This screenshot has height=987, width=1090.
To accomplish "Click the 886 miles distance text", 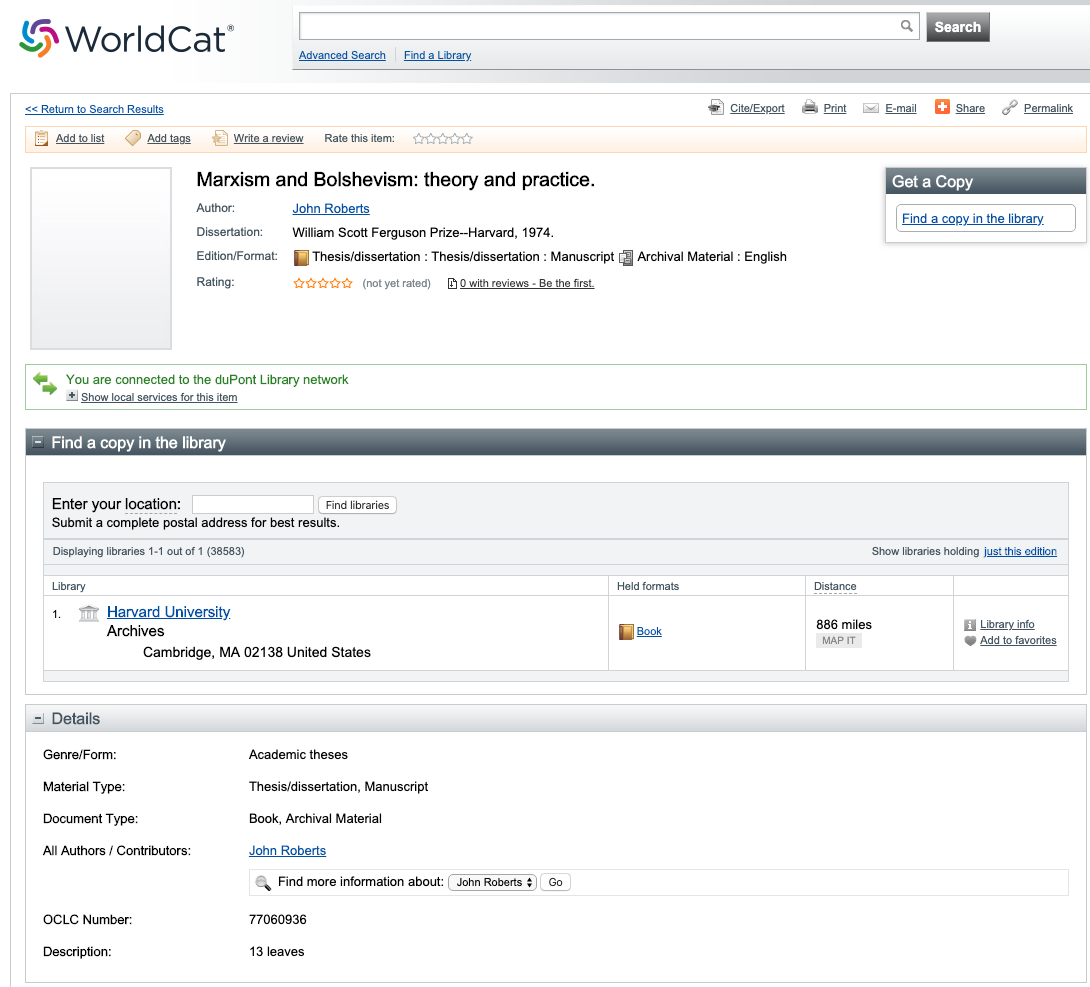I will coord(843,625).
